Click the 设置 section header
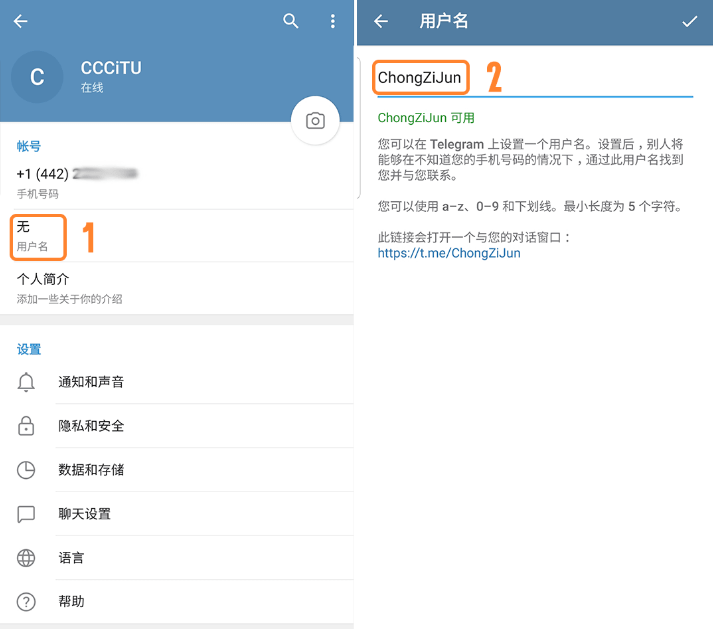 [29, 349]
